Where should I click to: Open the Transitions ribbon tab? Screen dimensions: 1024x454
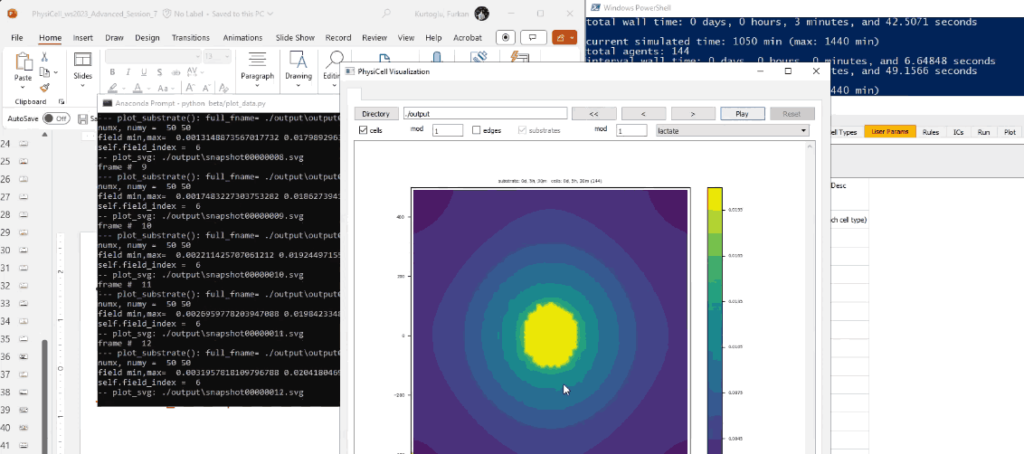click(190, 37)
